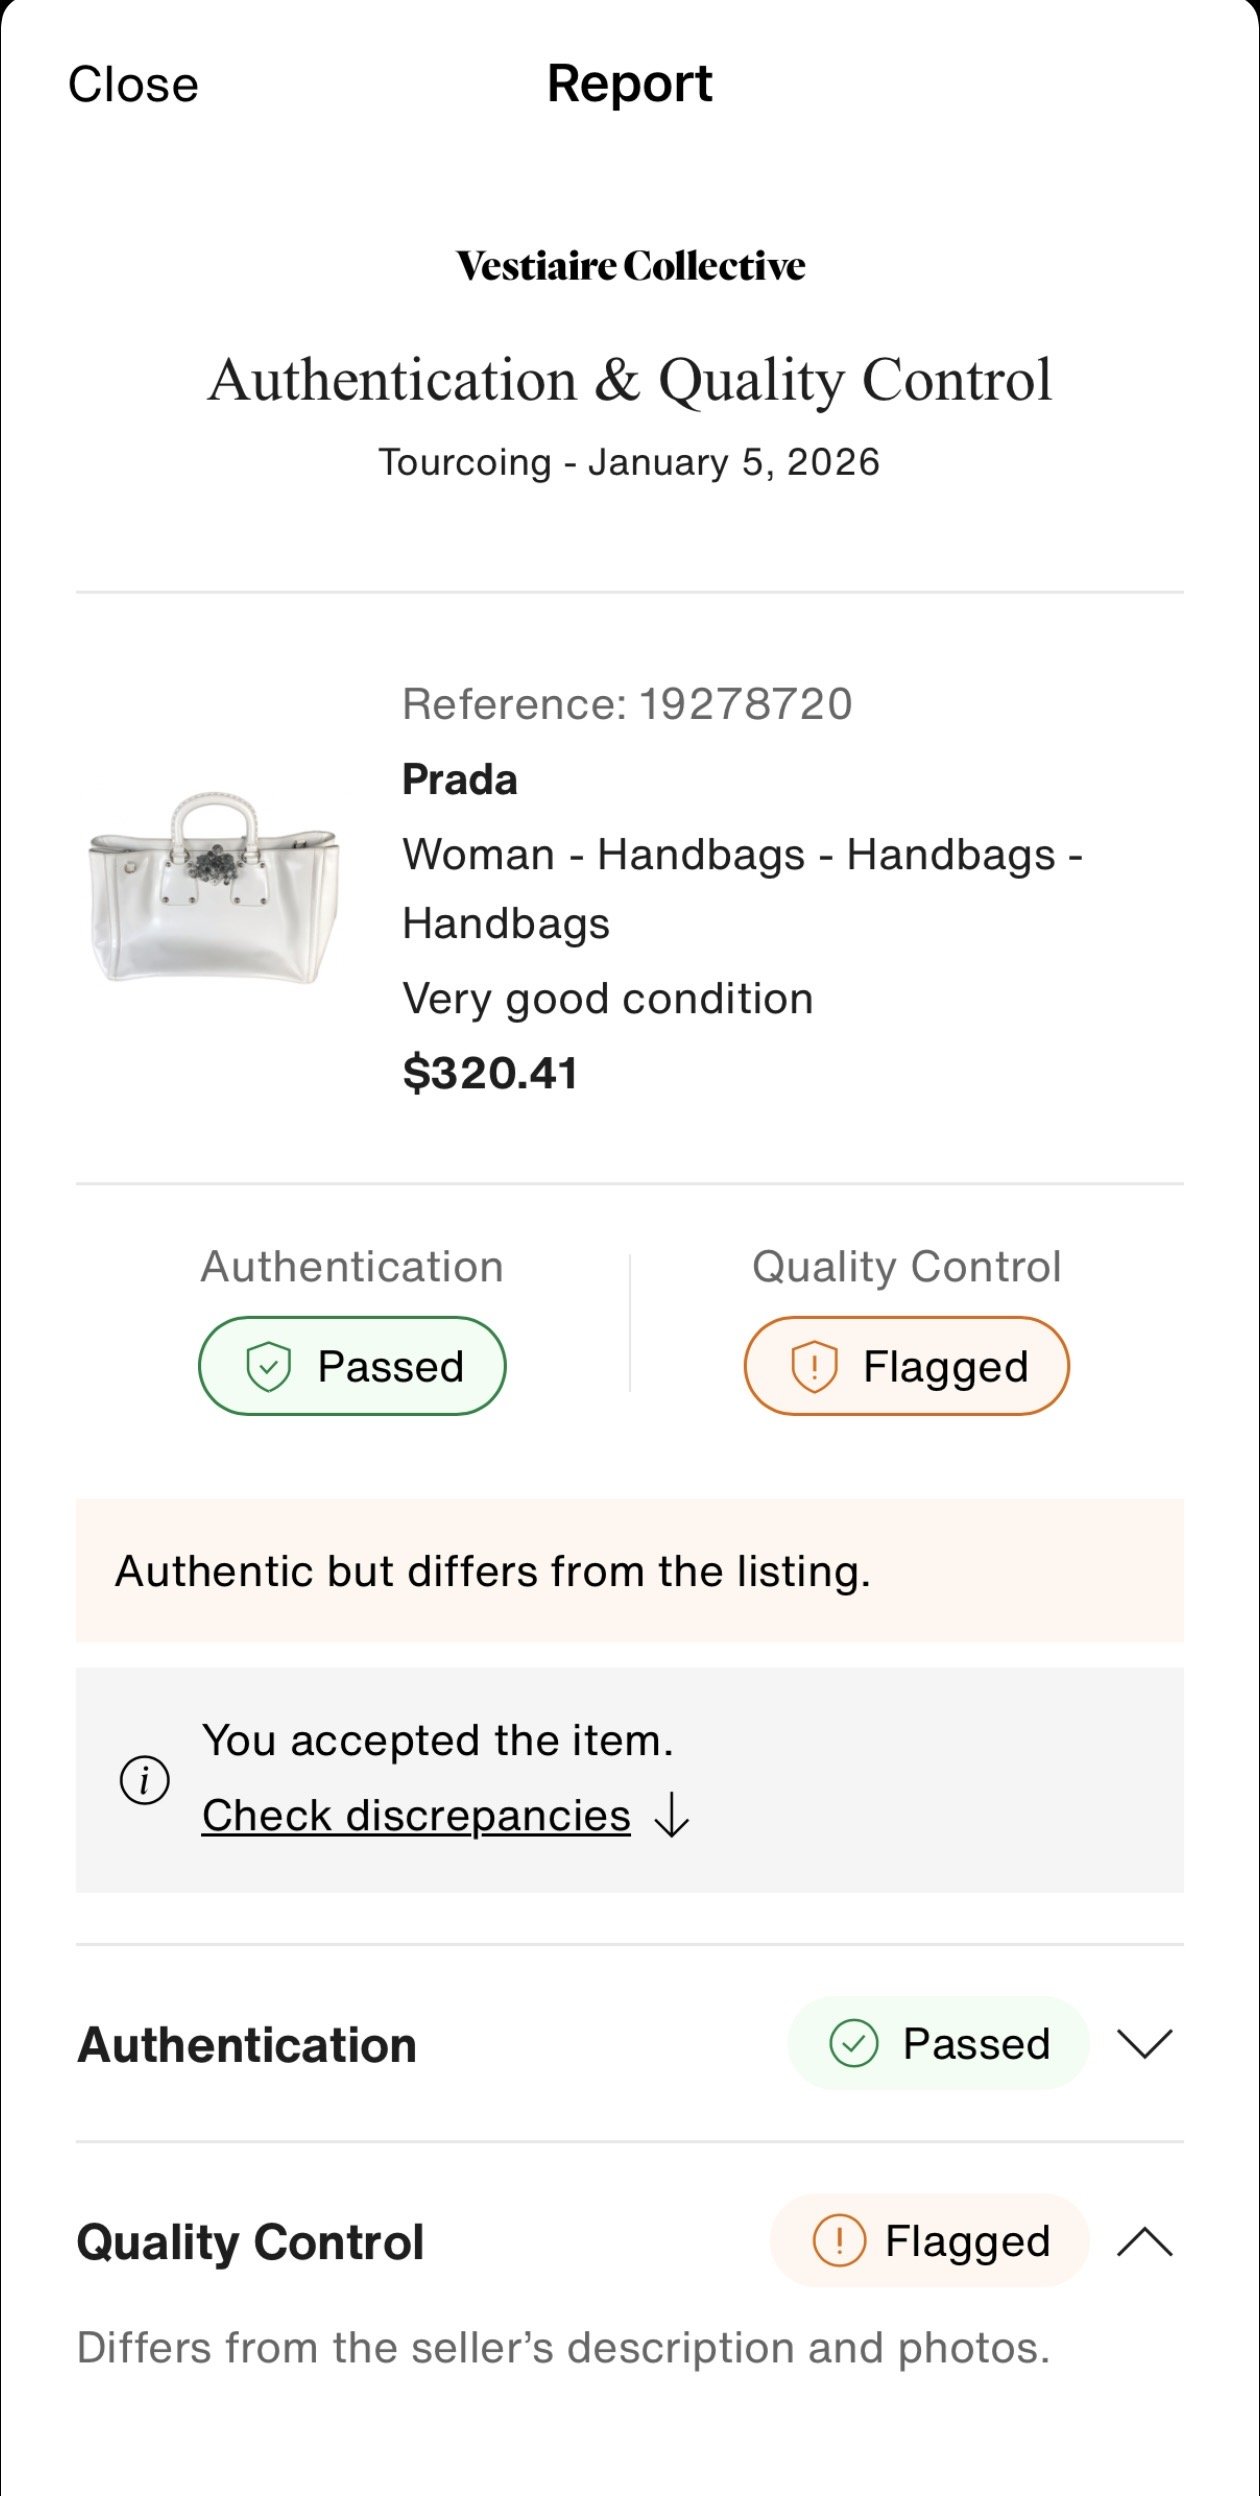Tap the top Passed authentication badge
Image resolution: width=1260 pixels, height=2496 pixels.
click(x=352, y=1366)
